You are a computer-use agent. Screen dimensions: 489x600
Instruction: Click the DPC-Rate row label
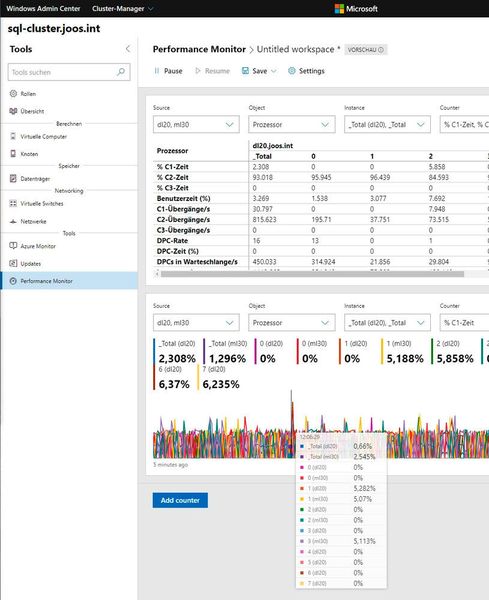click(x=172, y=240)
